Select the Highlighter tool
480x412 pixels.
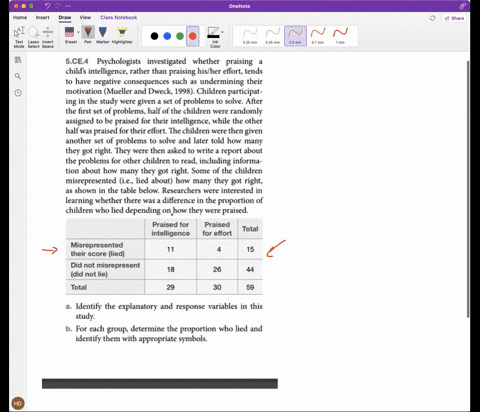pyautogui.click(x=122, y=35)
